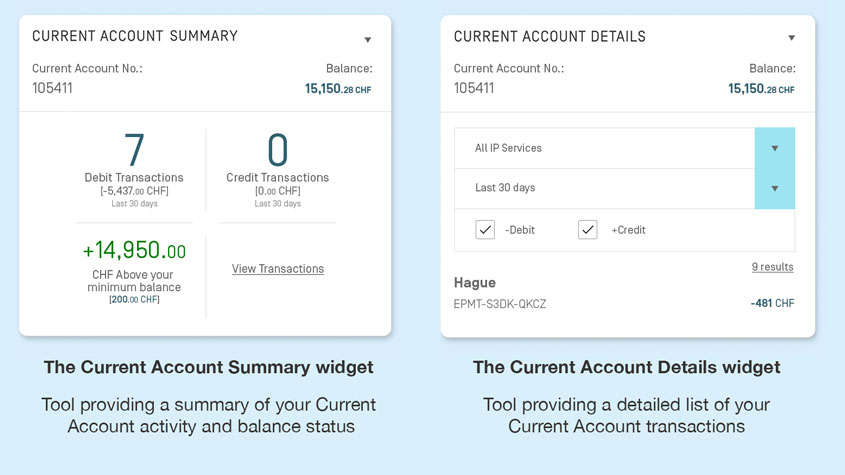Select the Hague transaction entry
845x475 pixels.
475,283
